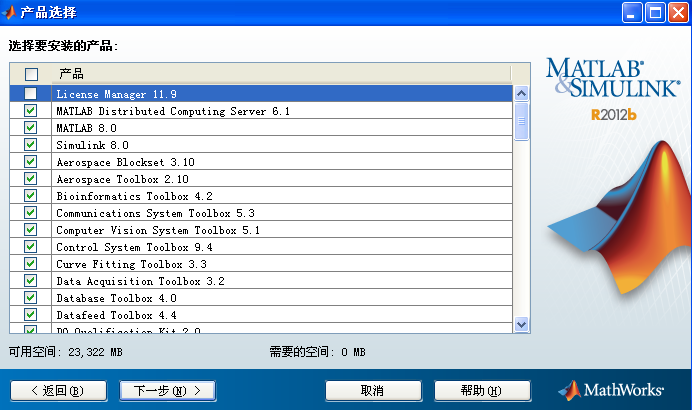
Task: Uncheck the Simulink 8.0 checkbox
Action: tap(30, 144)
